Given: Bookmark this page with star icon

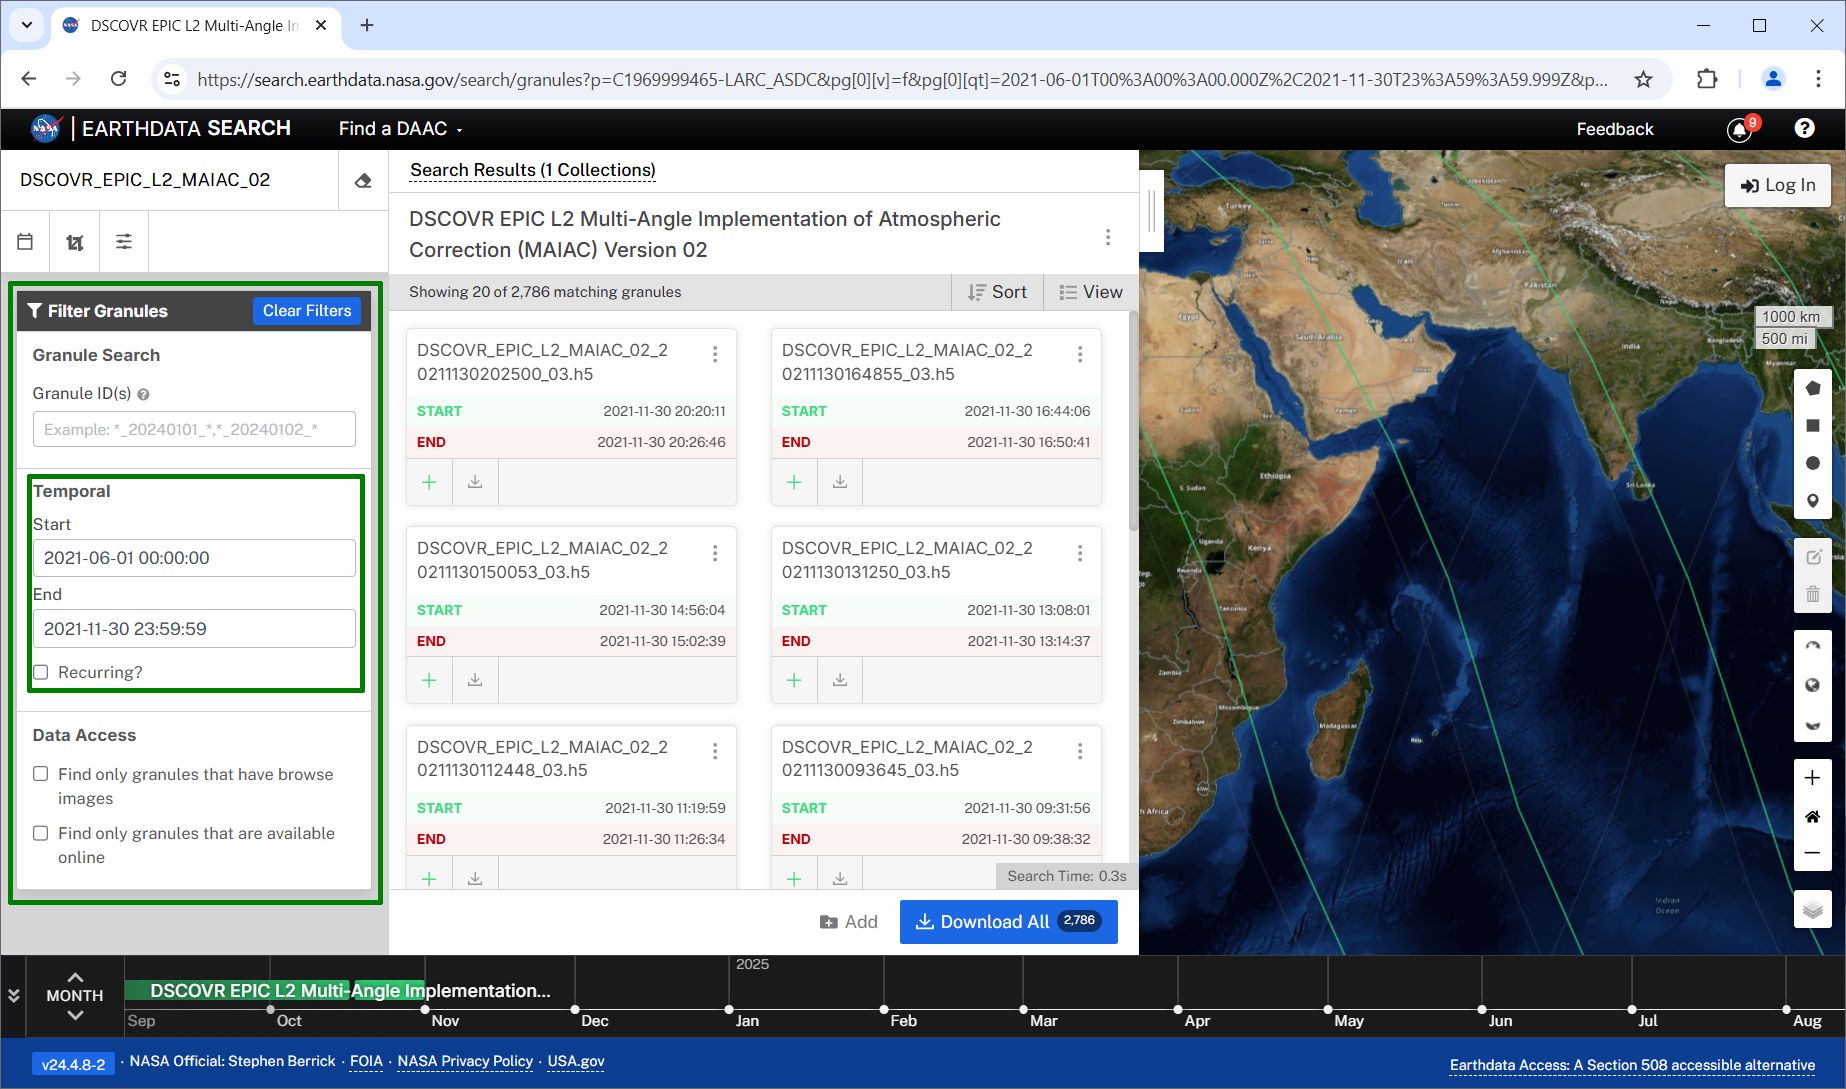Looking at the screenshot, I should point(1643,79).
